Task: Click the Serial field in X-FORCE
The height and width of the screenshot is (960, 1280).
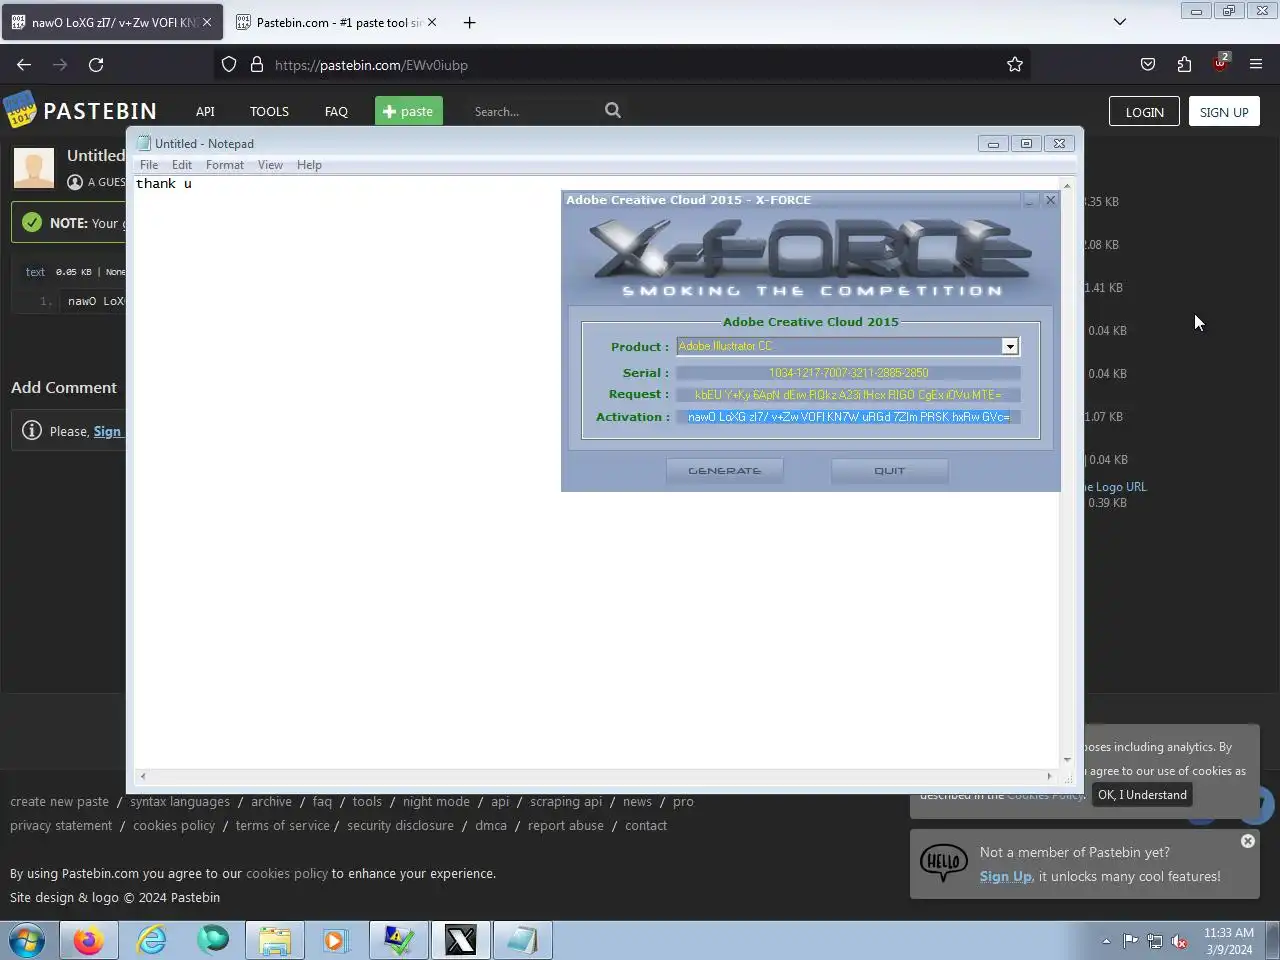Action: (x=848, y=373)
